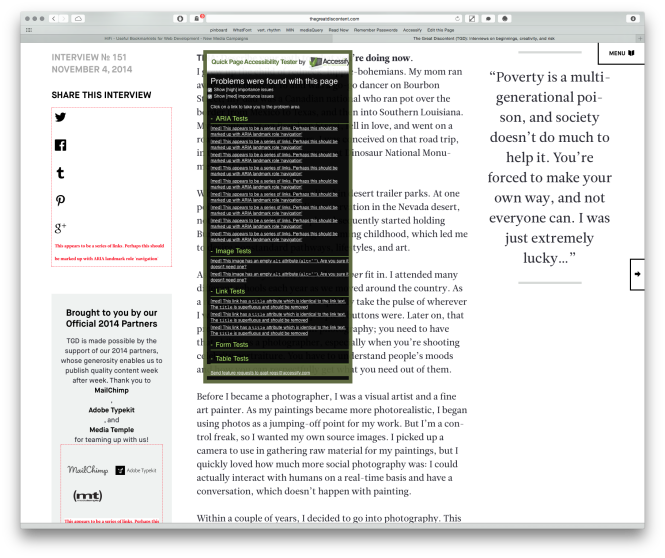Click the MIN bookmark in favorites bar

(x=290, y=30)
